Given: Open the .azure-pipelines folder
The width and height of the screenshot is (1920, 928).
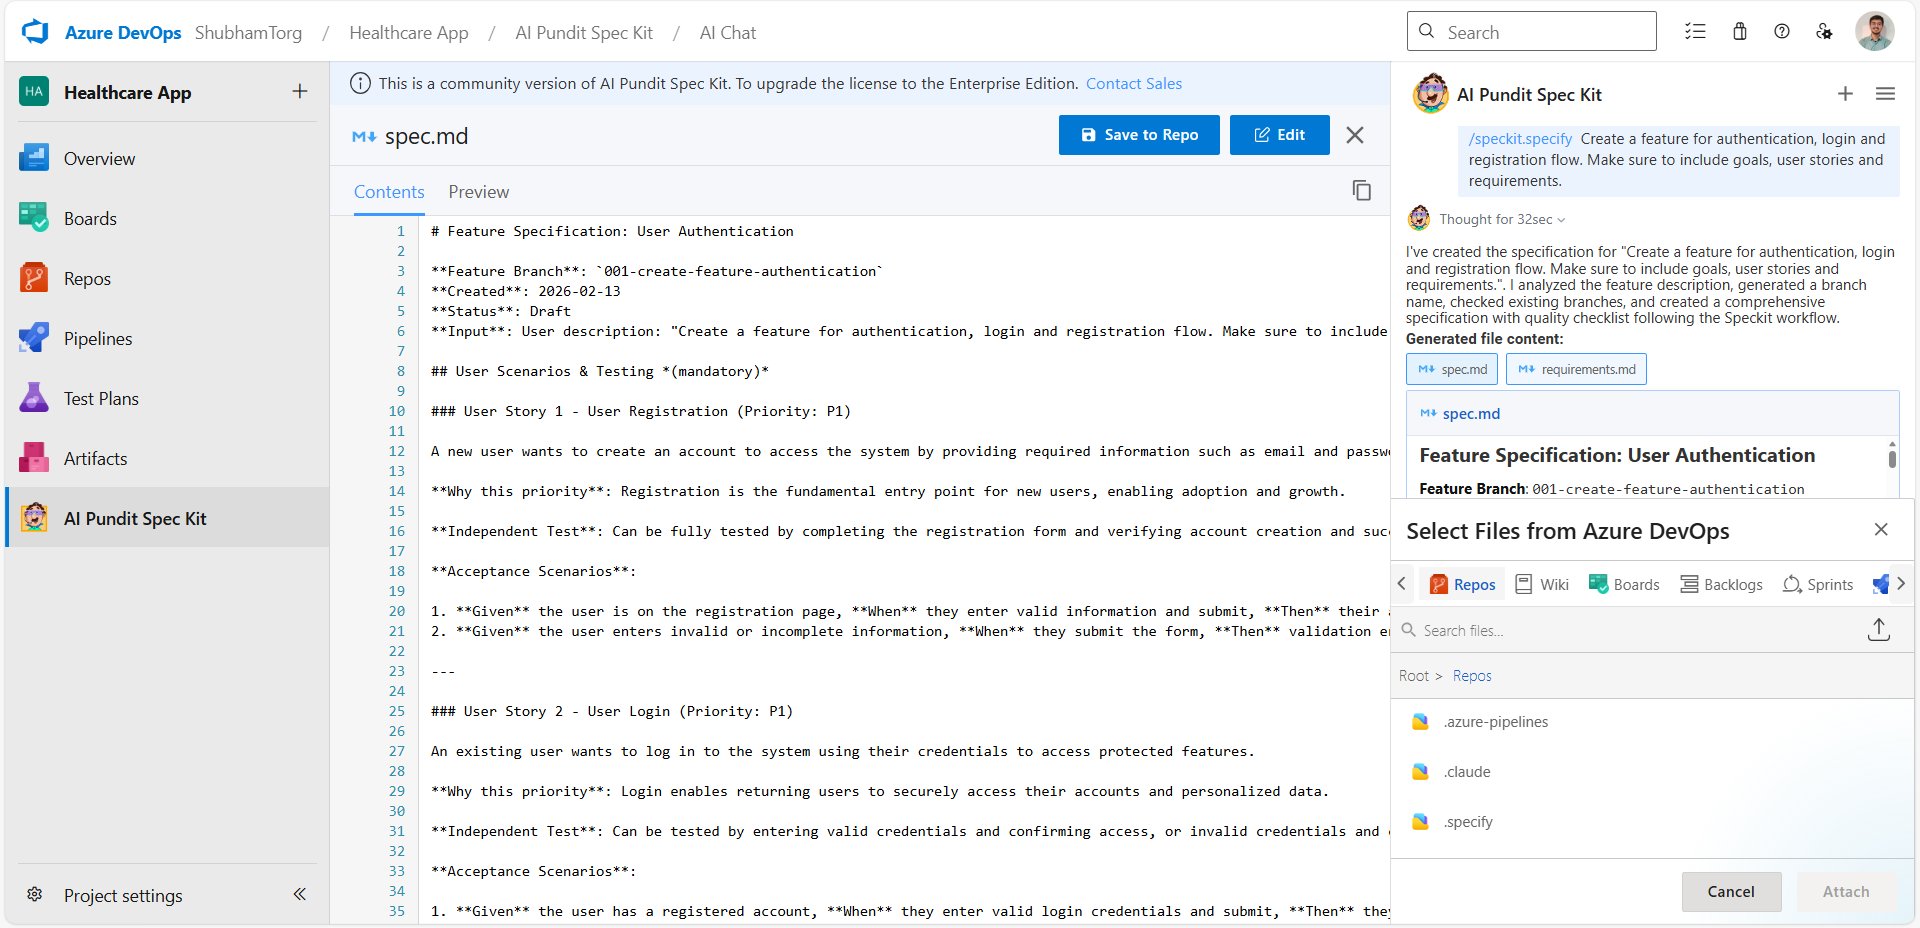Looking at the screenshot, I should point(1495,722).
